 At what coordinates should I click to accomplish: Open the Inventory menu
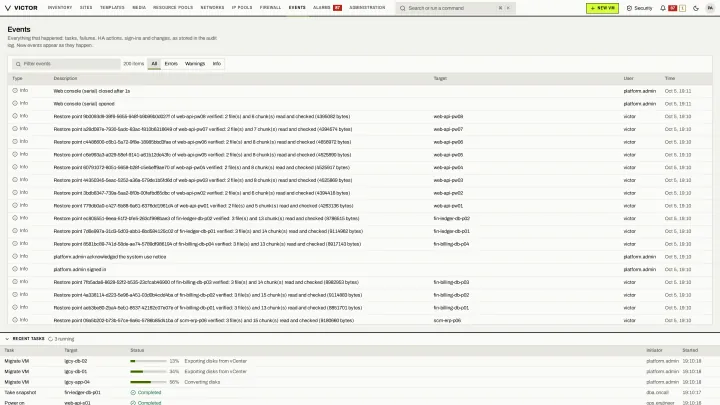[x=60, y=8]
